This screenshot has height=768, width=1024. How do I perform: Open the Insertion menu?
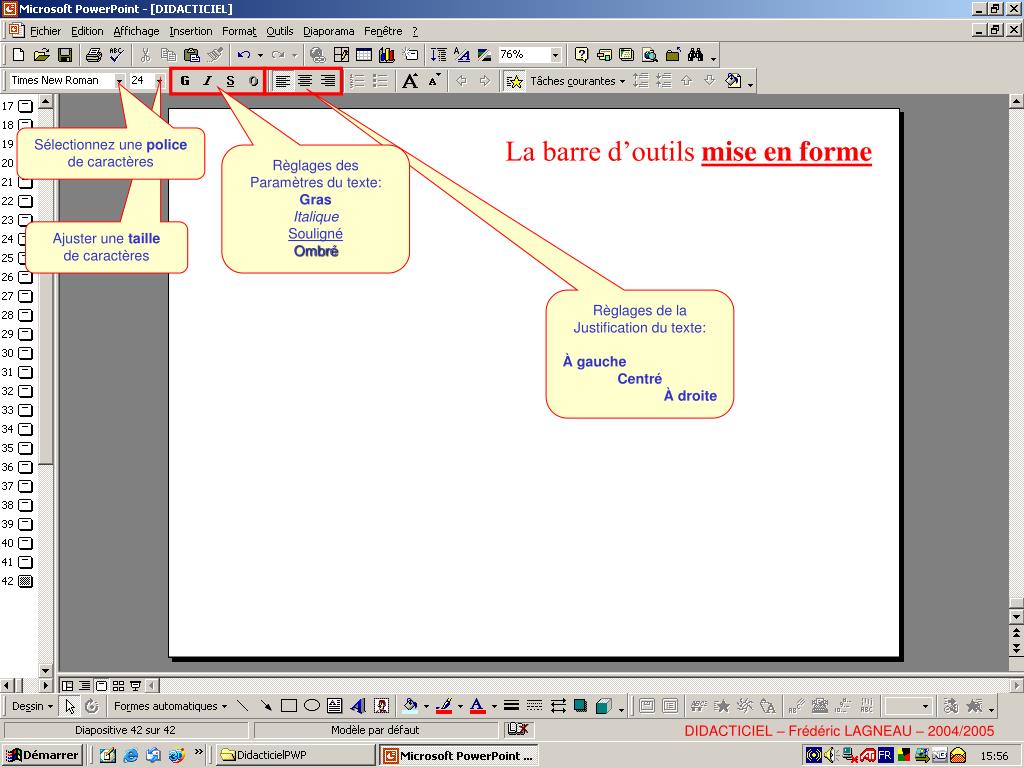191,31
